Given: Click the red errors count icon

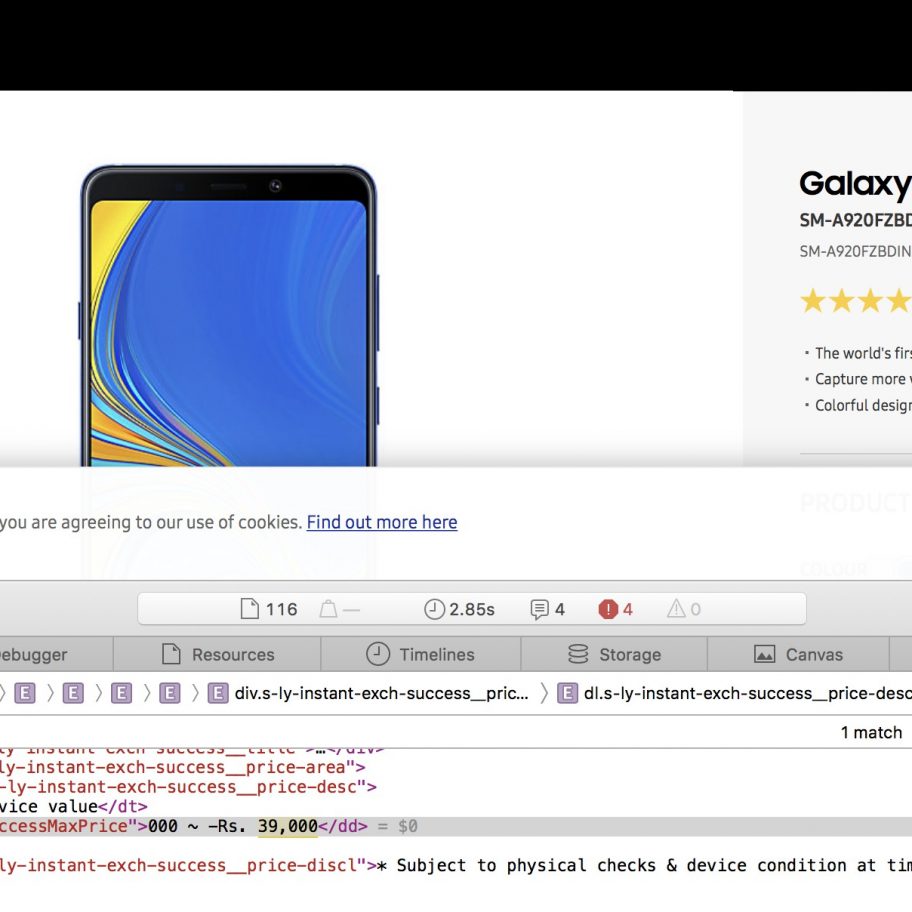Looking at the screenshot, I should [x=608, y=609].
